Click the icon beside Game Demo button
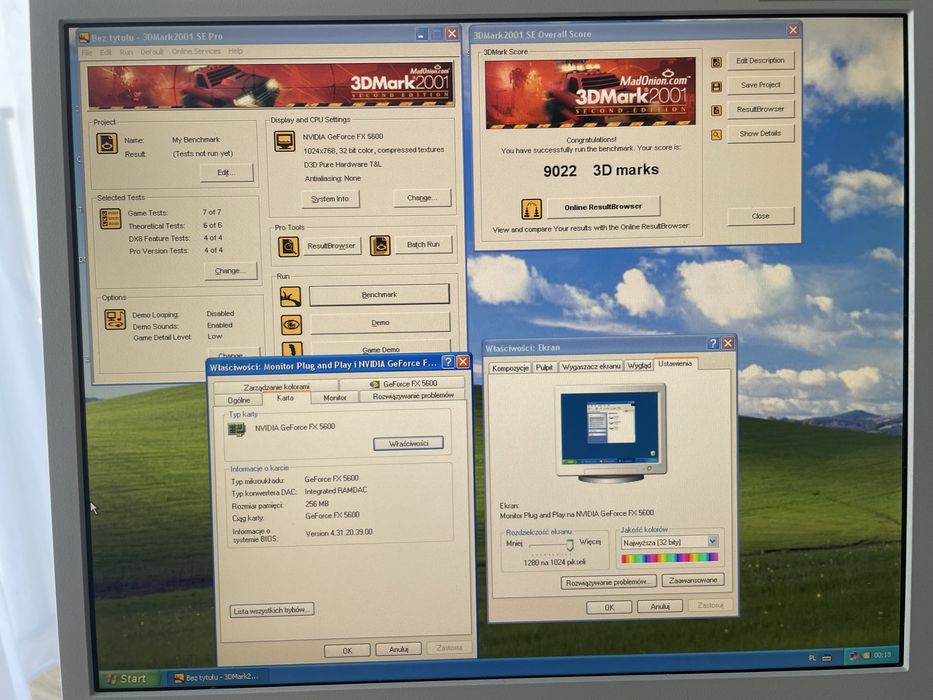Viewport: 933px width, 700px height. [292, 349]
